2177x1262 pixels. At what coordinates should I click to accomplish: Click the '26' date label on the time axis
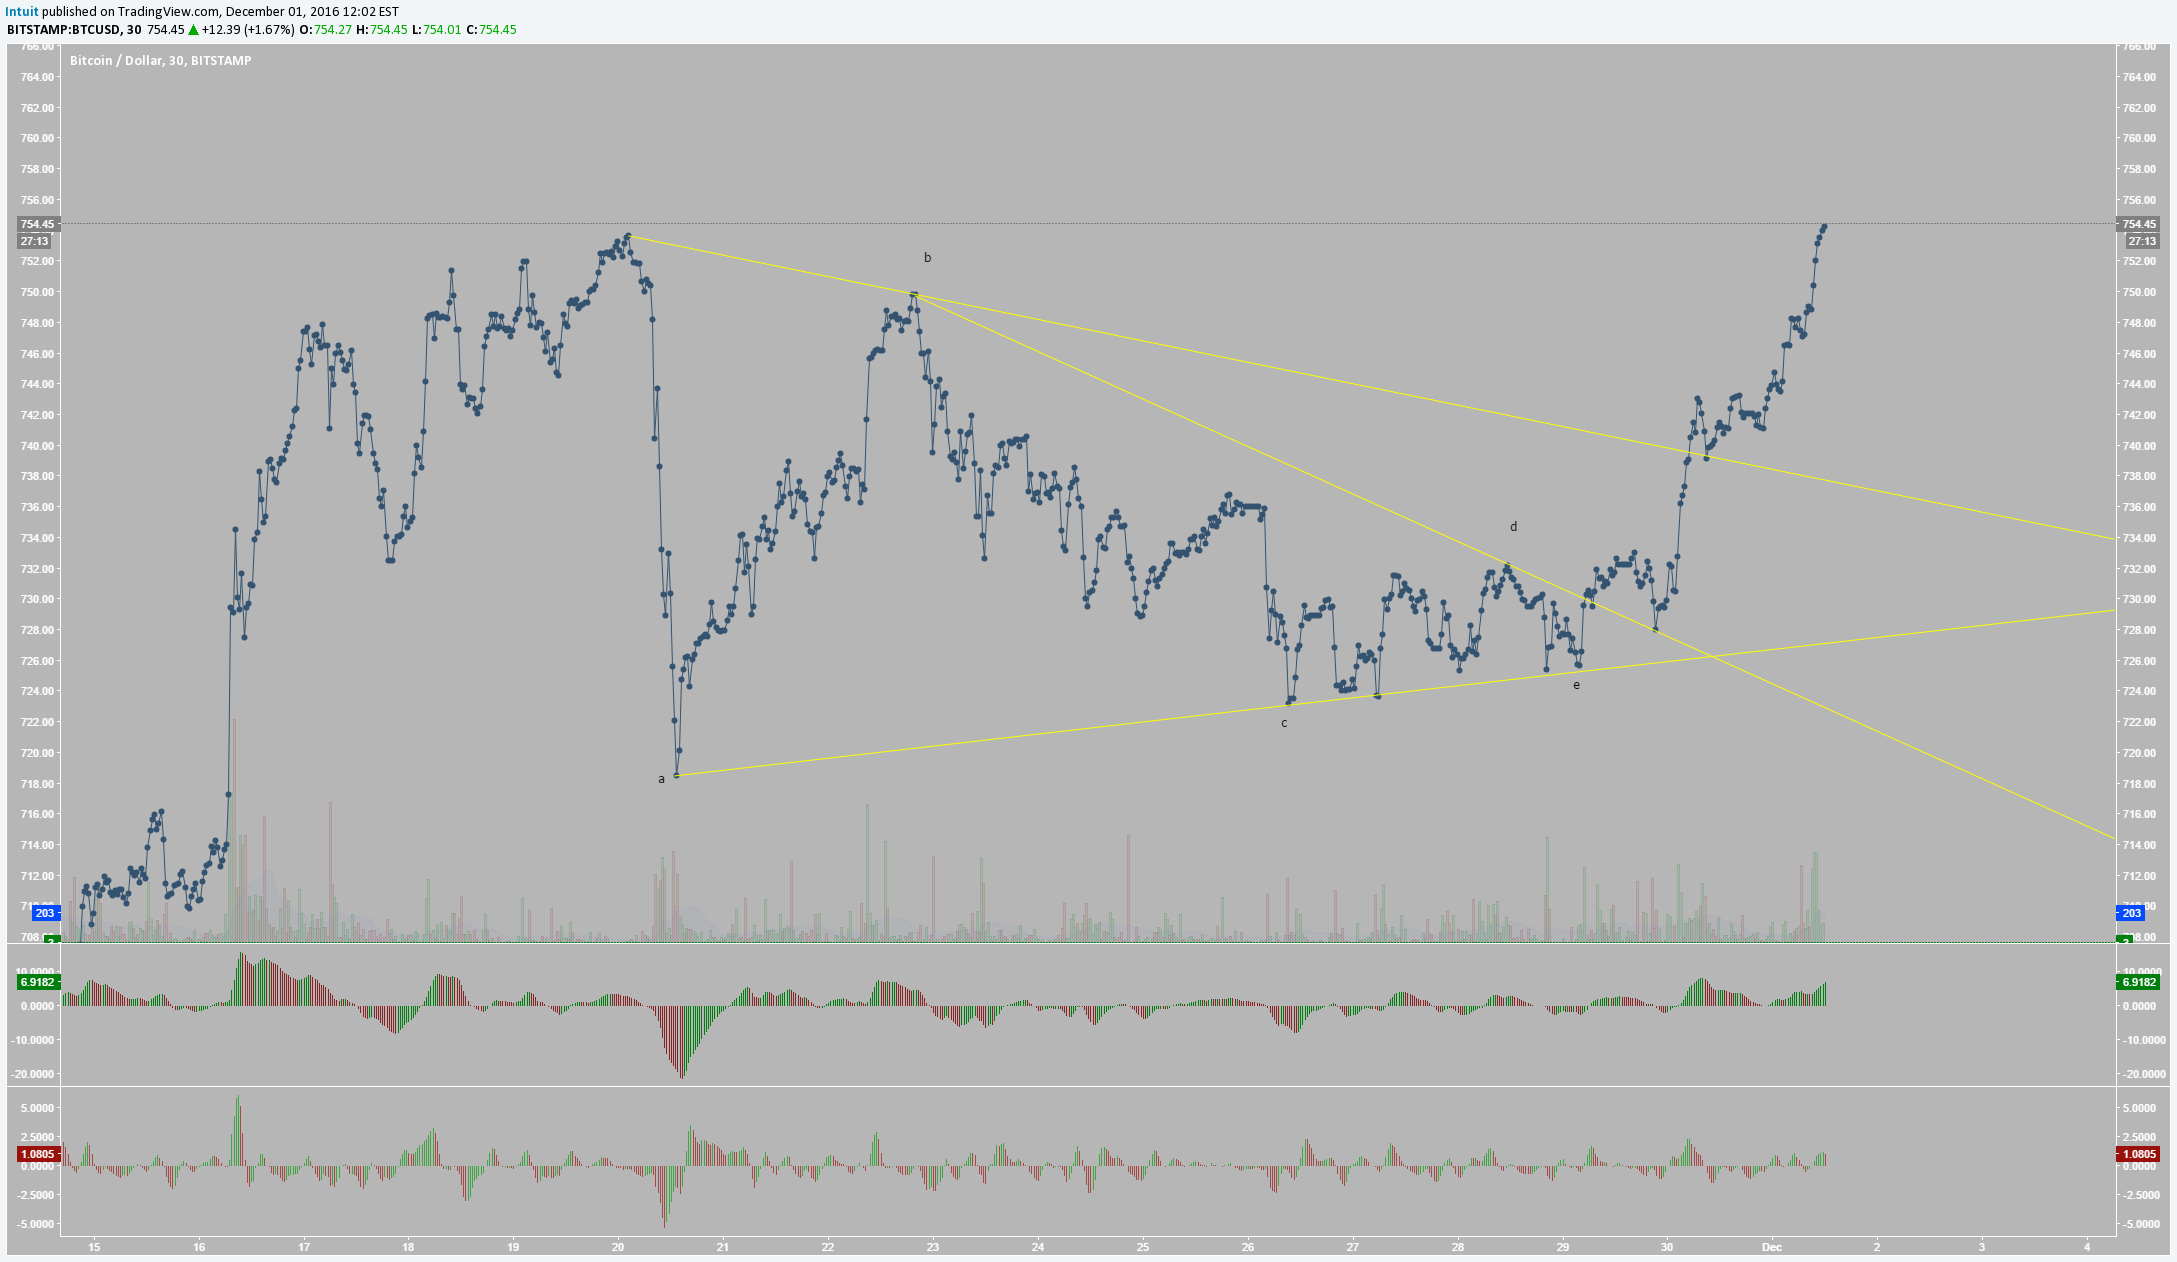(x=1248, y=1247)
